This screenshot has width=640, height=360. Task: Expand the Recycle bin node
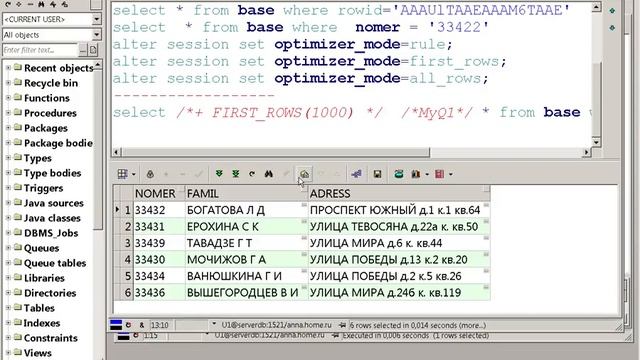8,83
